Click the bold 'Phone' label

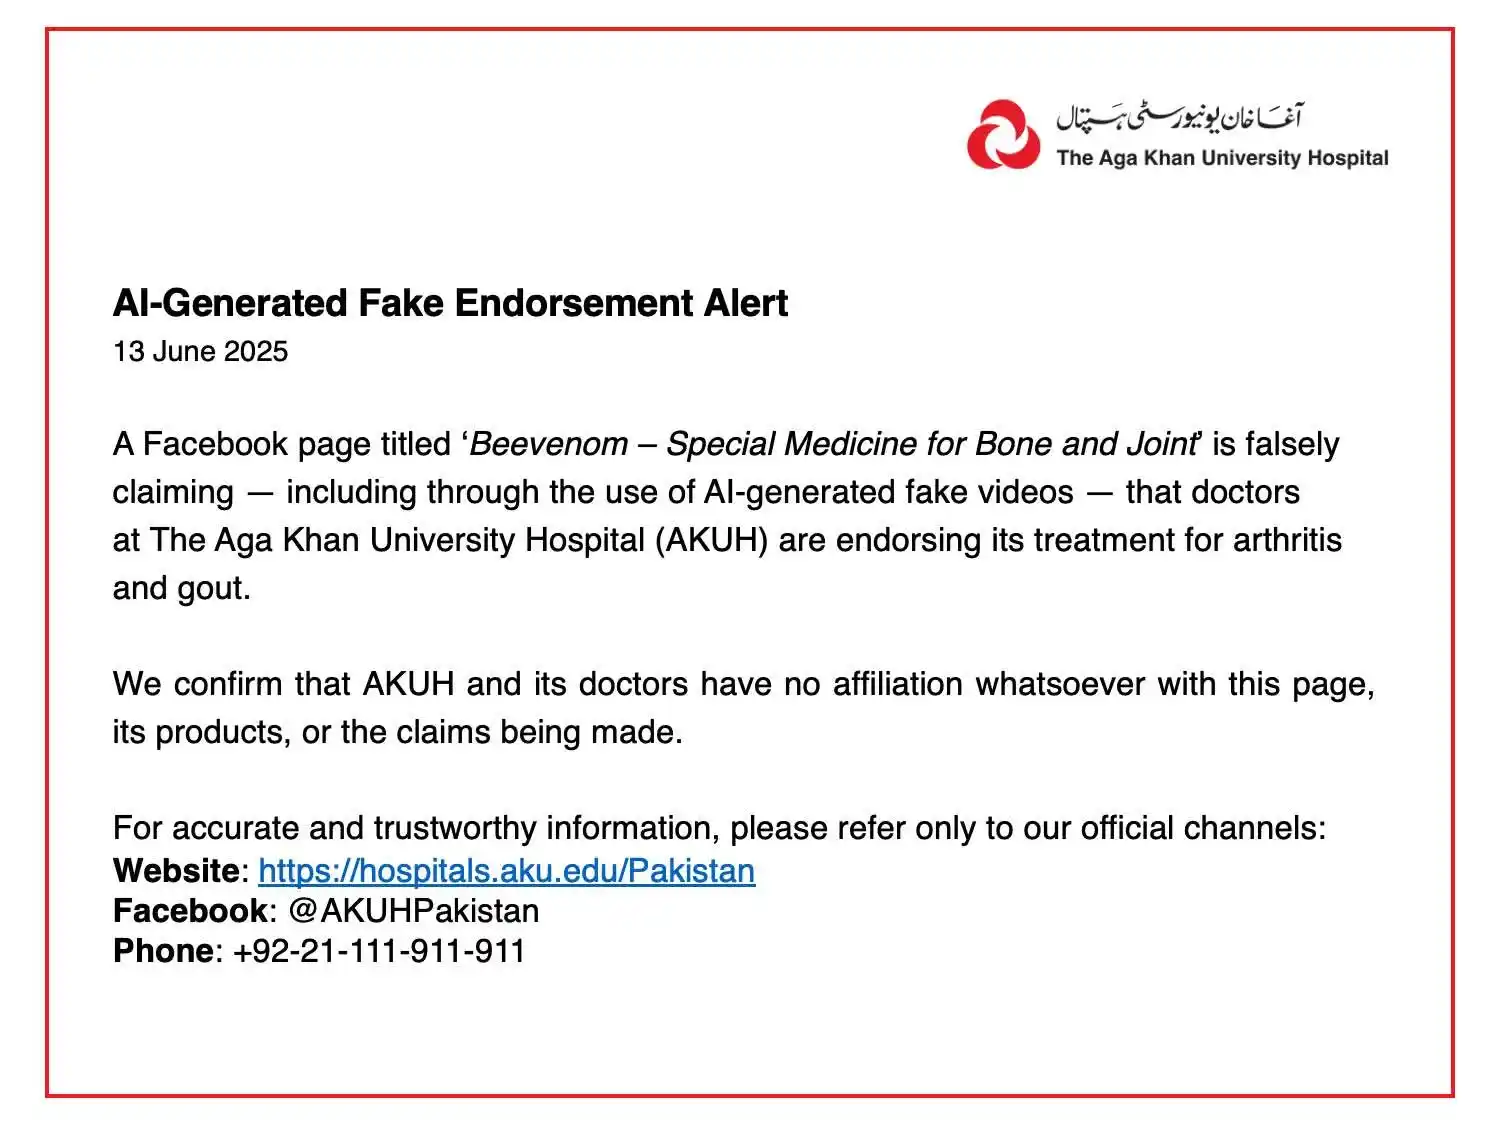pyautogui.click(x=163, y=951)
